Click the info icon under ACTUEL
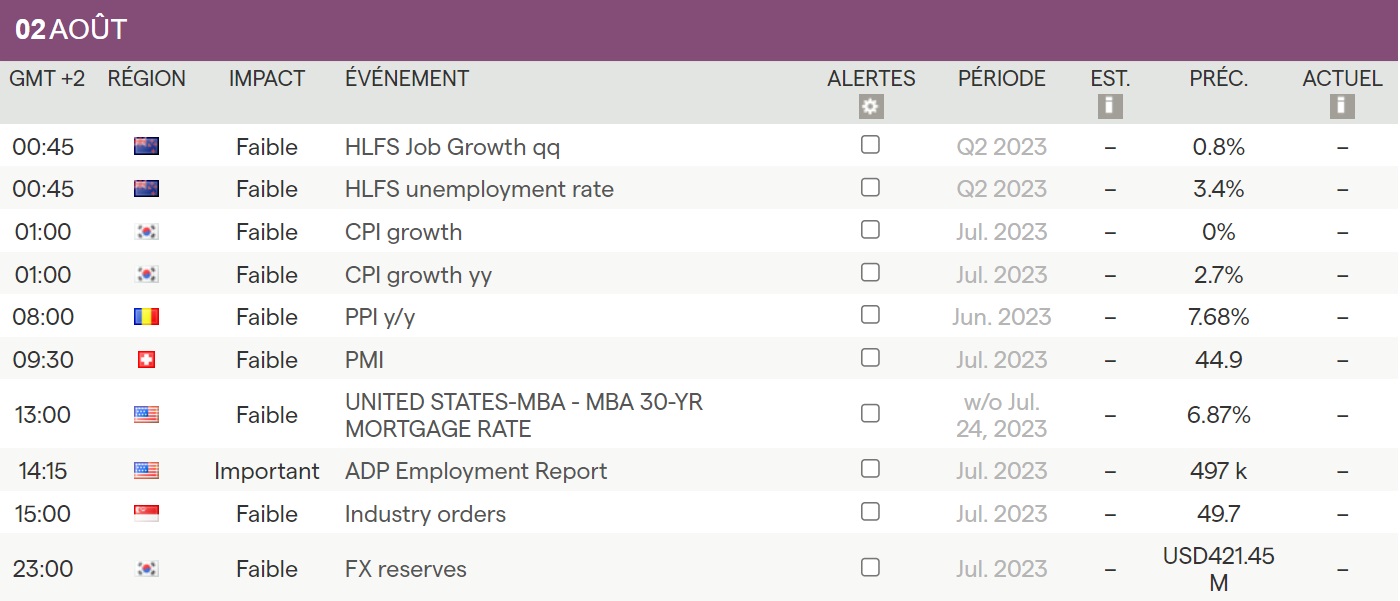Image resolution: width=1400 pixels, height=601 pixels. pyautogui.click(x=1342, y=107)
